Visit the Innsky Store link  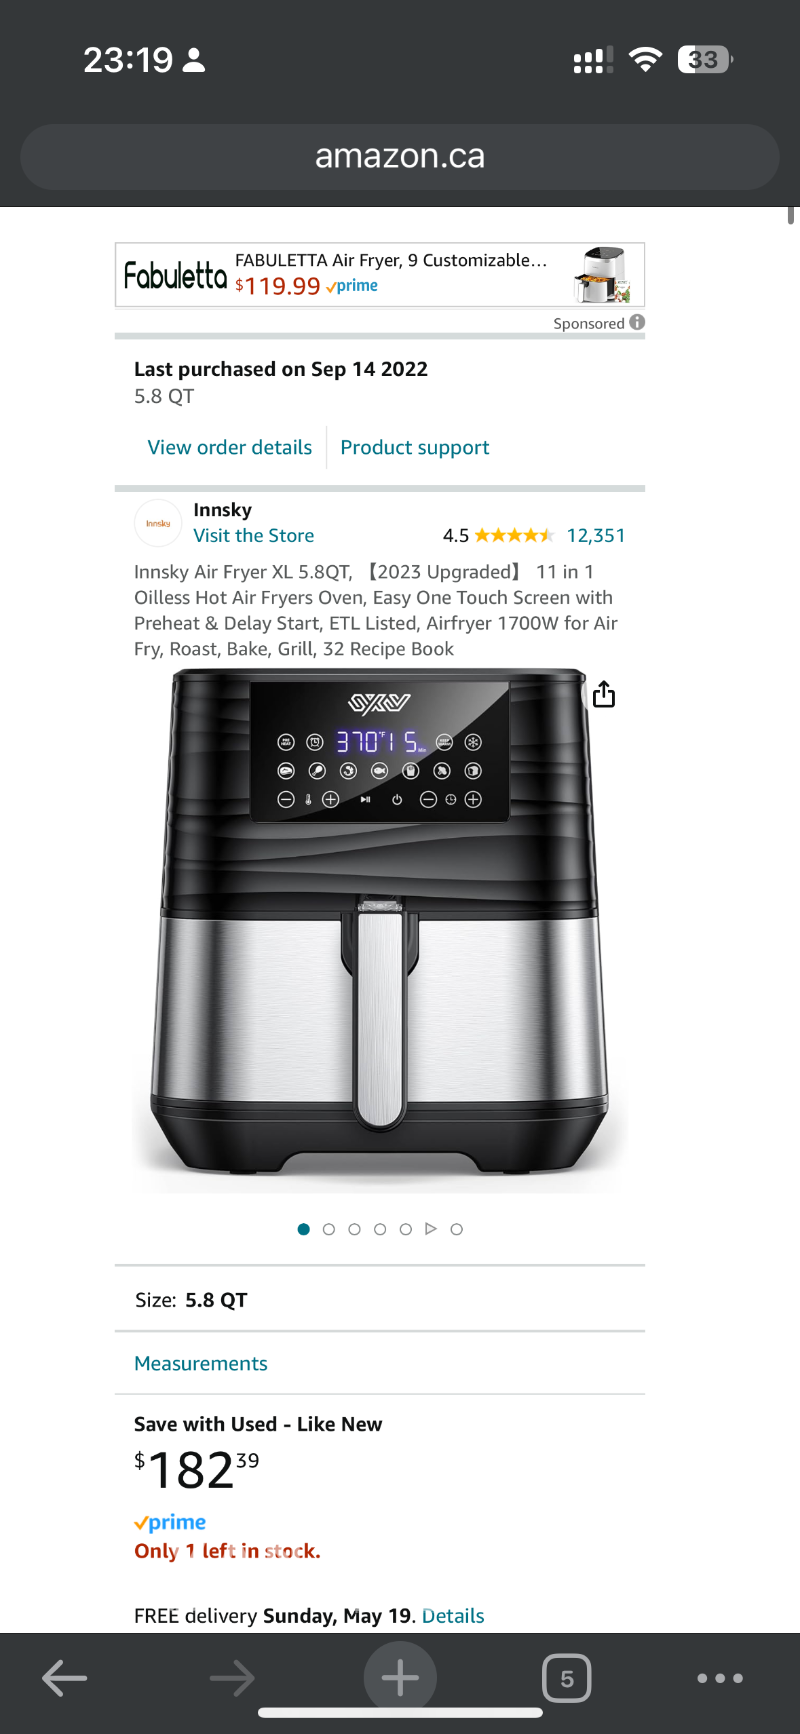[x=254, y=535]
